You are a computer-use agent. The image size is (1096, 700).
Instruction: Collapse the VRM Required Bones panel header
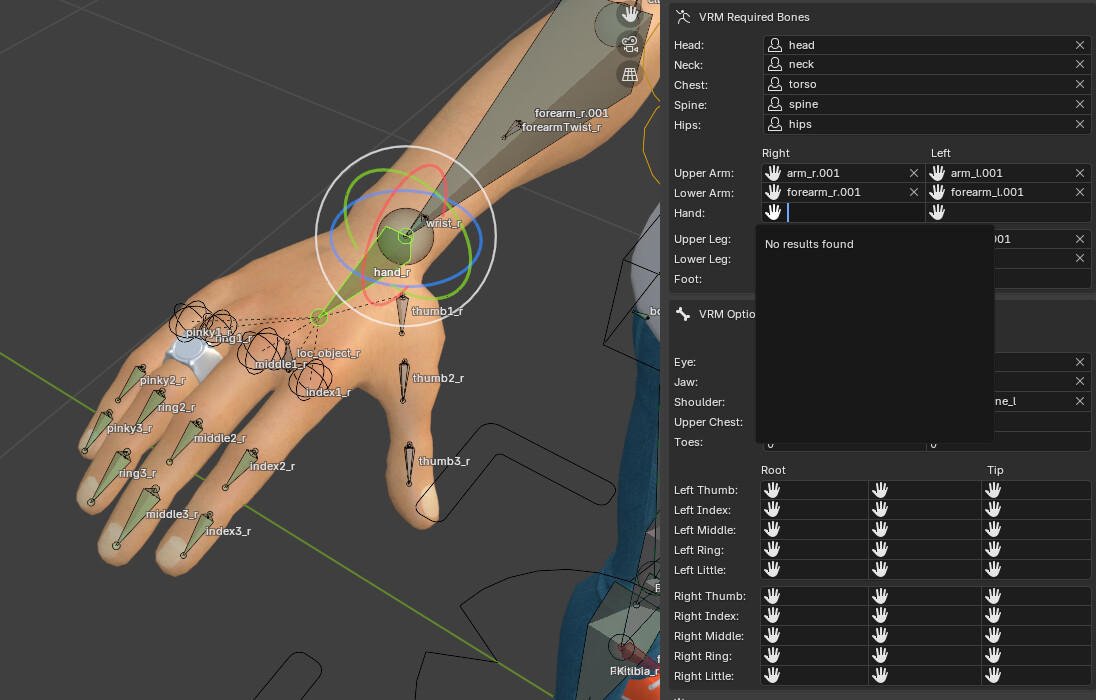(x=754, y=17)
